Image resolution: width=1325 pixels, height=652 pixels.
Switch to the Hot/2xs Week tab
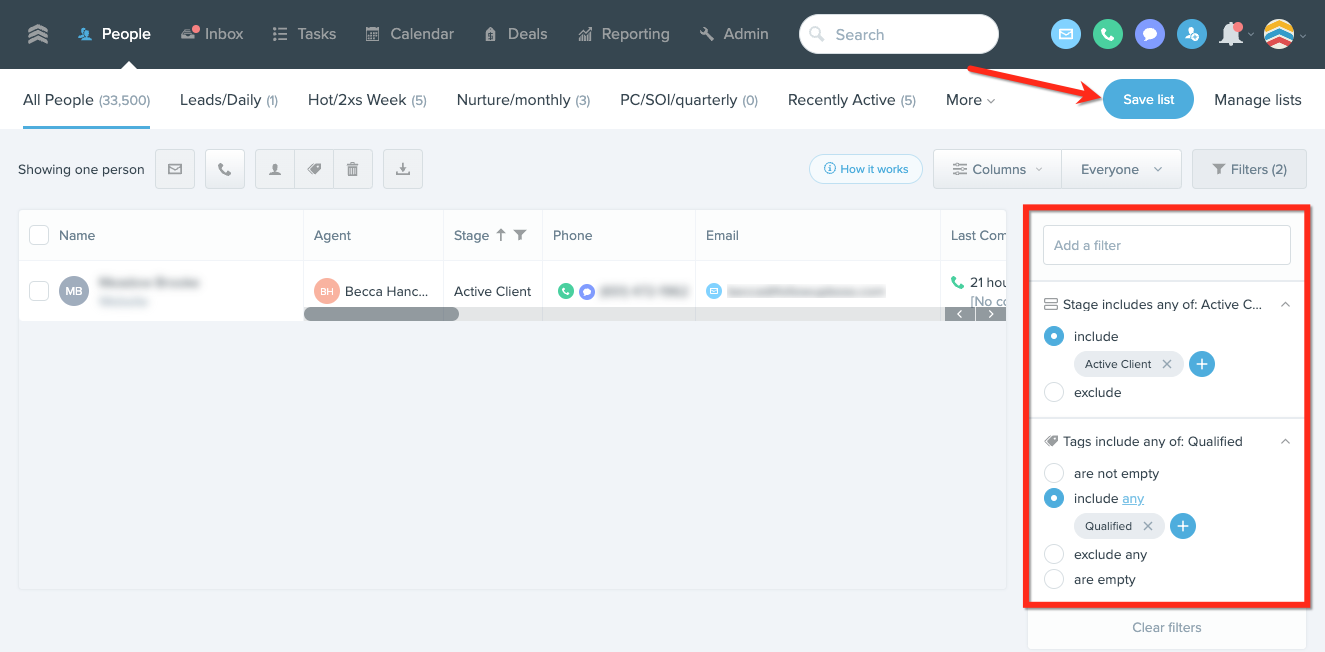pyautogui.click(x=366, y=100)
